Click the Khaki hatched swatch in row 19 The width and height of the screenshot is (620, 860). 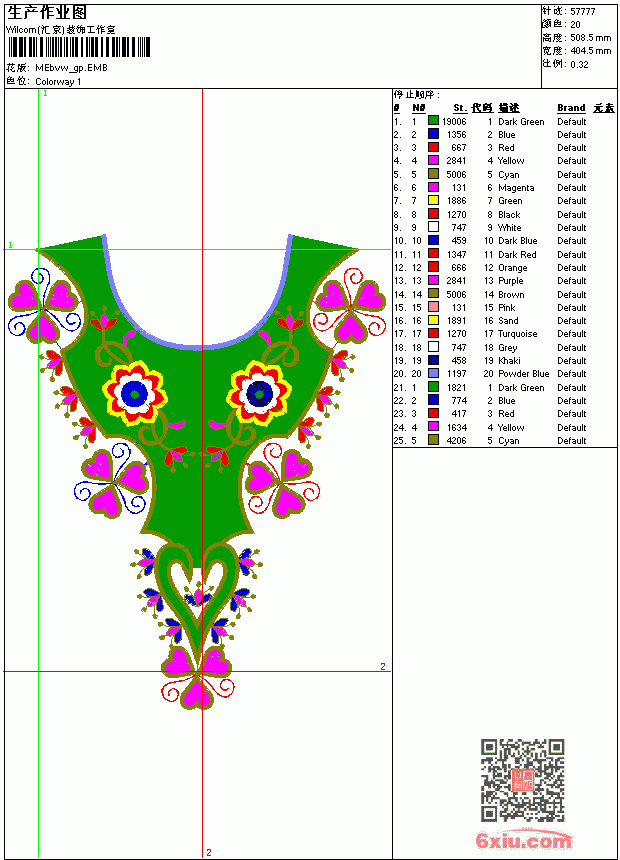pos(433,360)
